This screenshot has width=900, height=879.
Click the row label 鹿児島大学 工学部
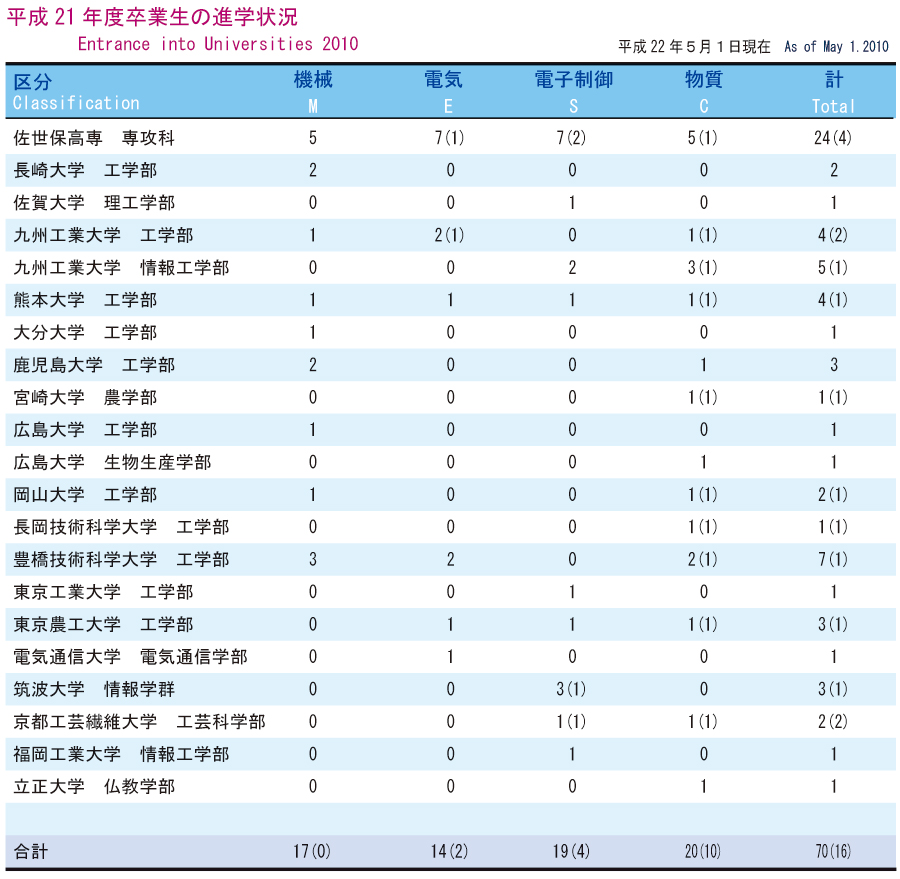click(x=94, y=365)
